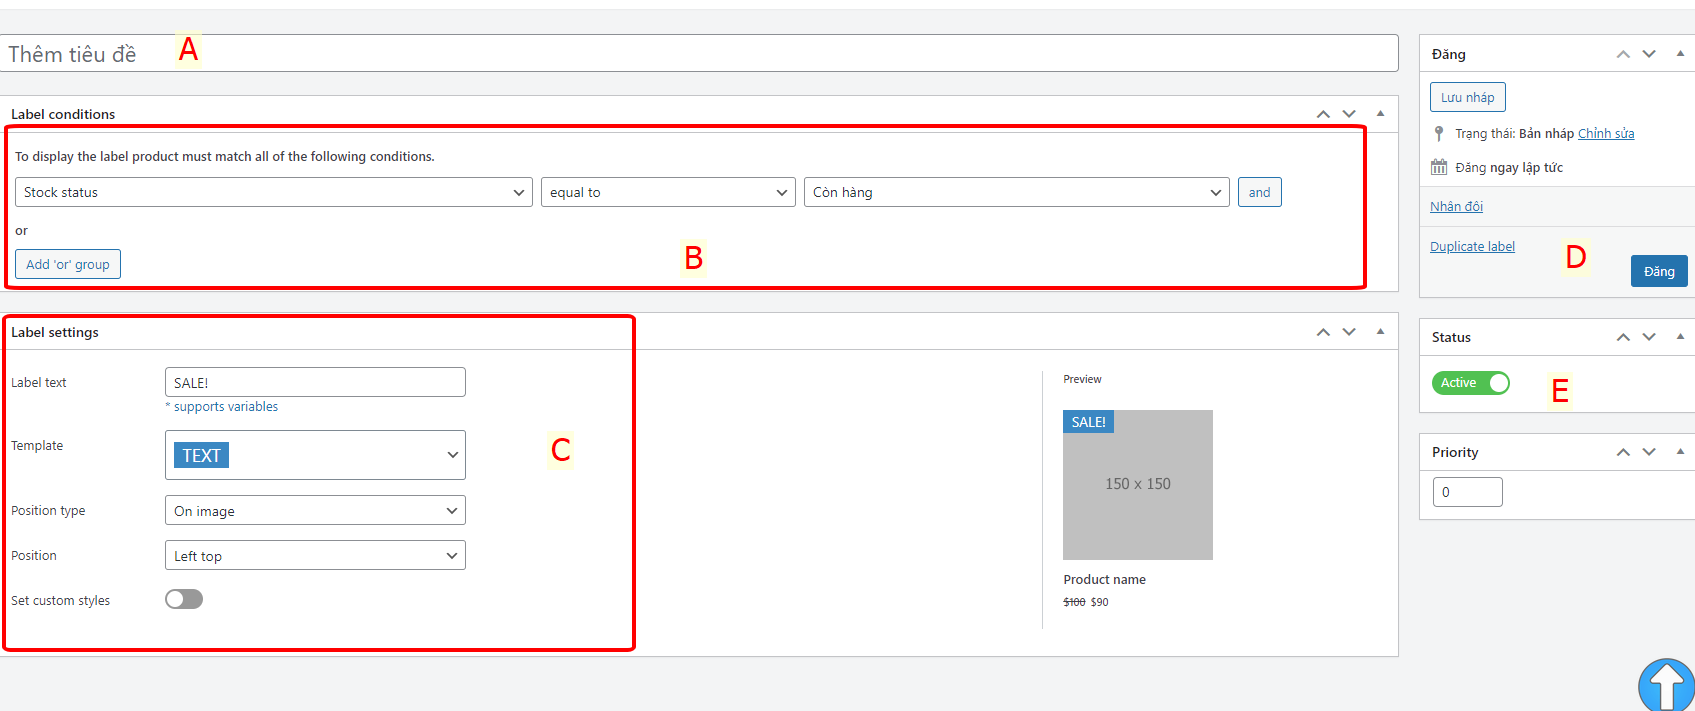Click the Priority panel heading

[x=1455, y=452]
